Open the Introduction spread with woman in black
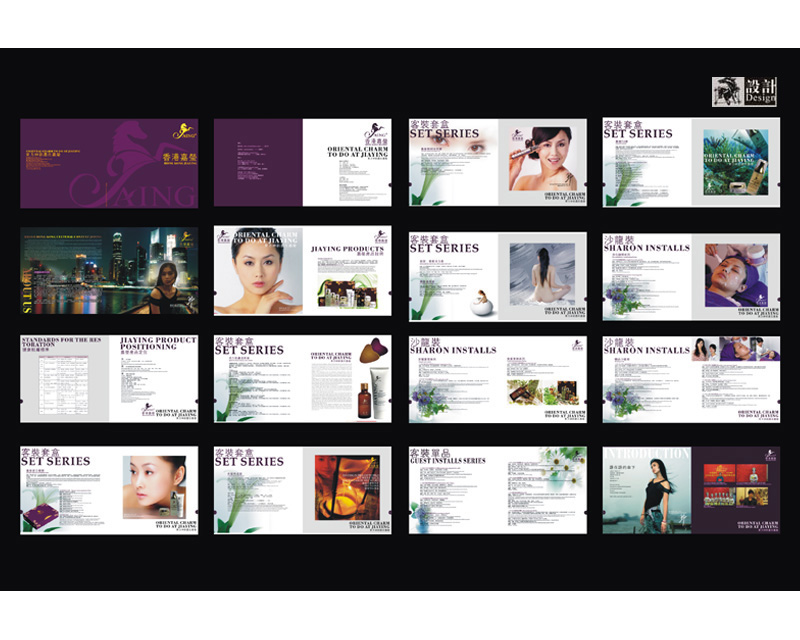 point(691,490)
